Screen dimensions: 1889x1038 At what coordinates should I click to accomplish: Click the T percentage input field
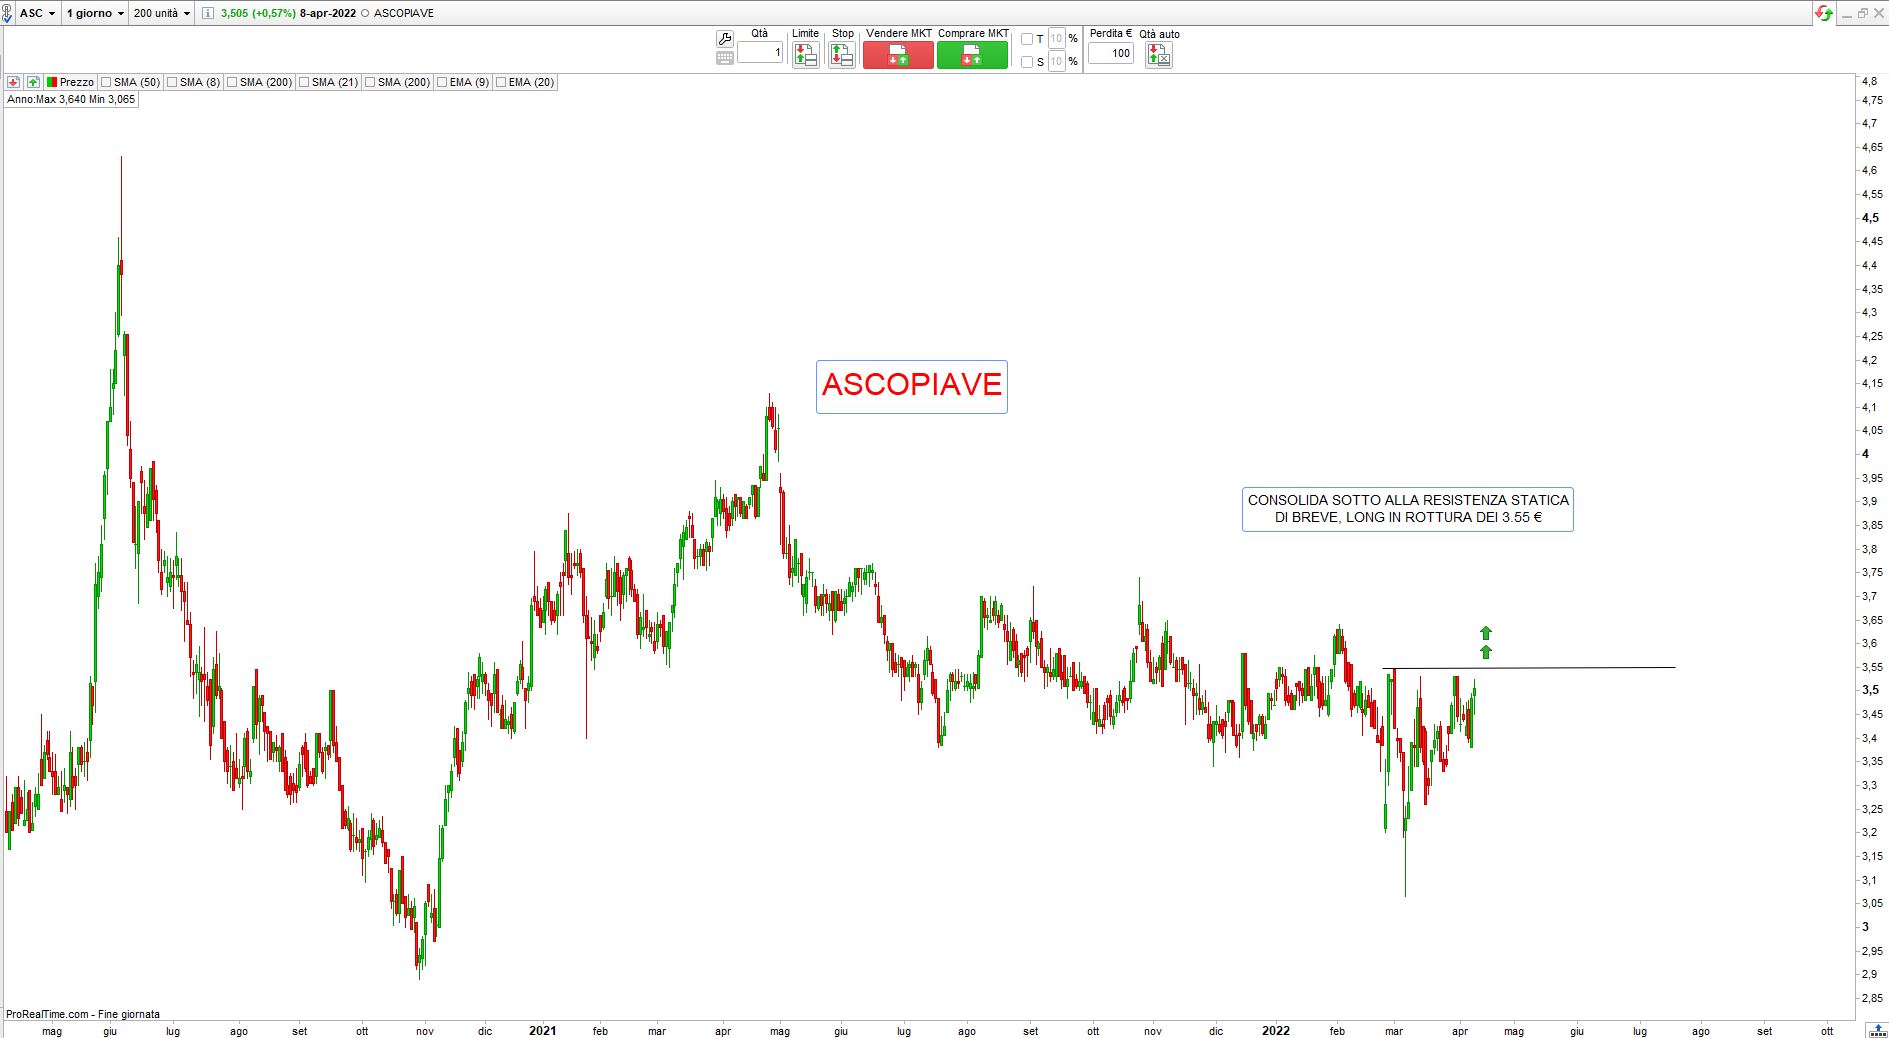[1057, 39]
